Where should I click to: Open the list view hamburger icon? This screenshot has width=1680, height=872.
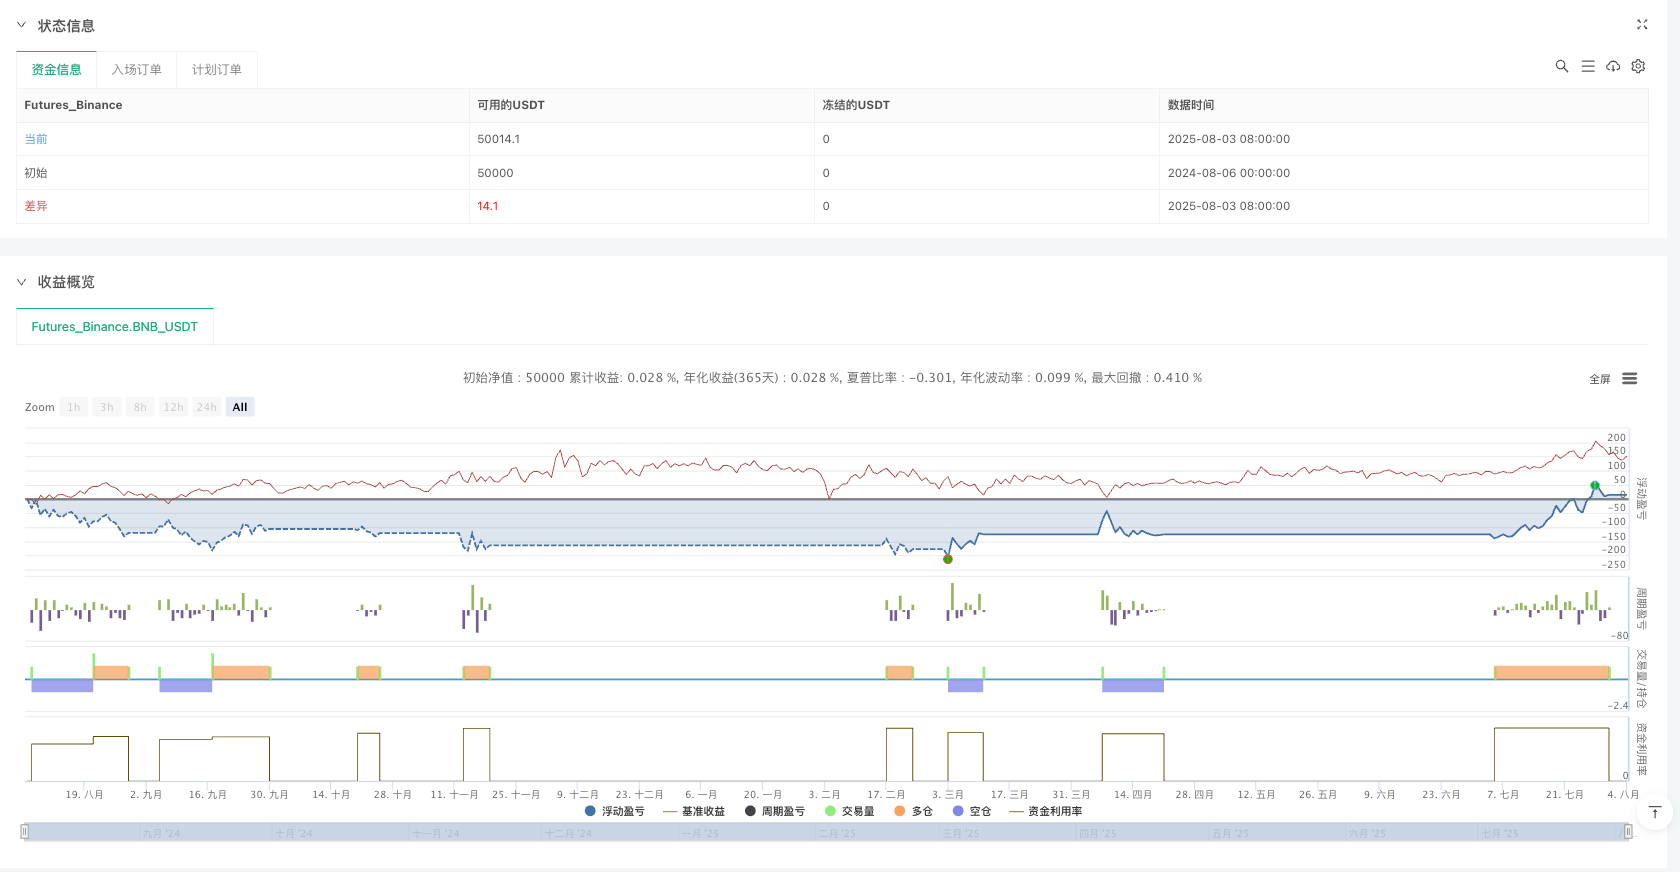[x=1587, y=66]
